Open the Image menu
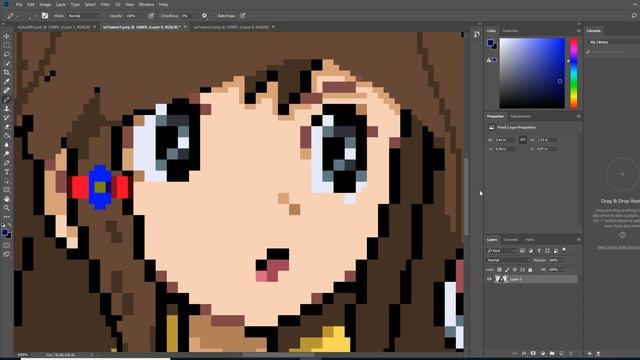Screen dimensions: 640x360 tap(45, 4)
